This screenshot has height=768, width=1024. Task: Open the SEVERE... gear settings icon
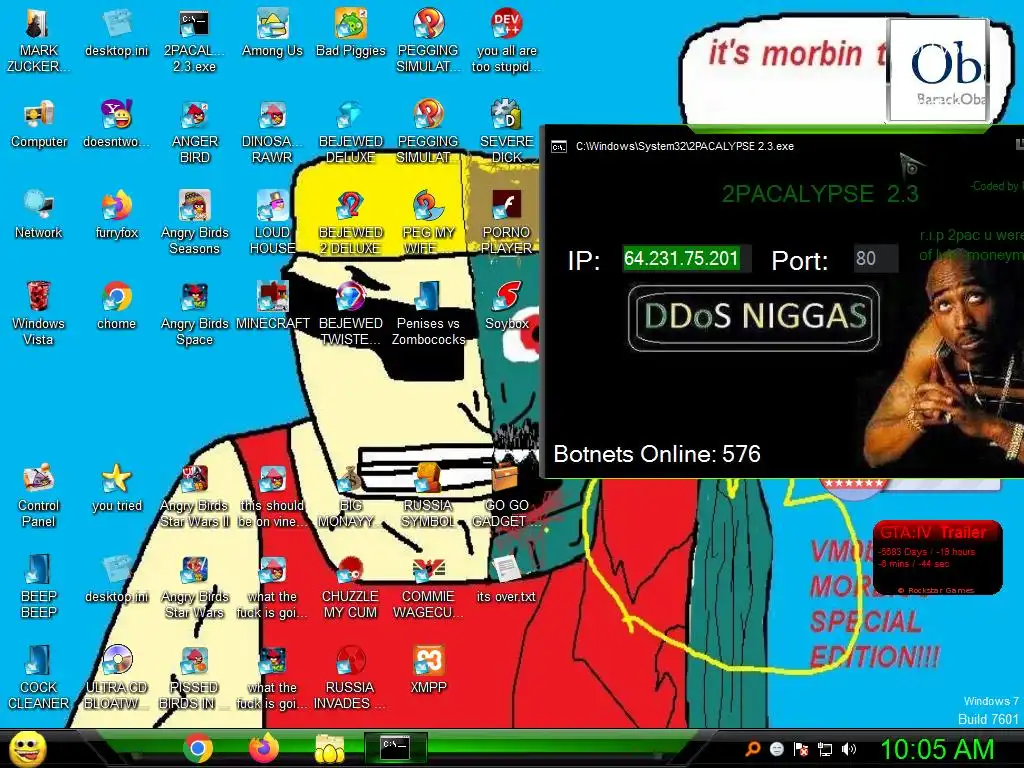506,131
